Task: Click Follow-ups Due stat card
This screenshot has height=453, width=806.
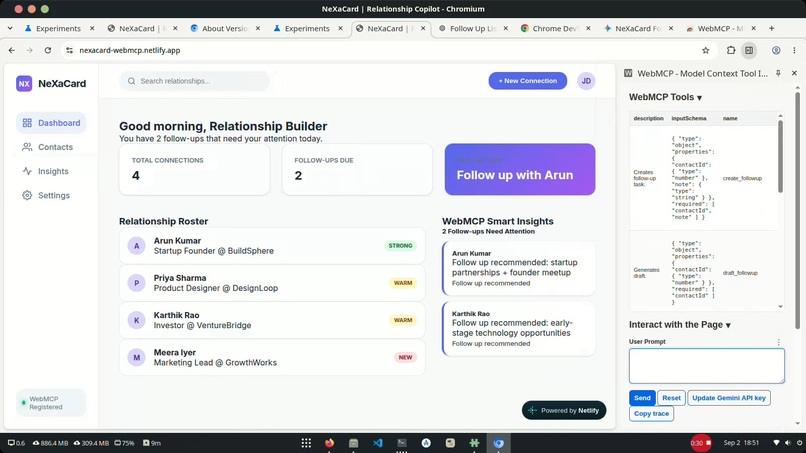Action: (x=357, y=169)
